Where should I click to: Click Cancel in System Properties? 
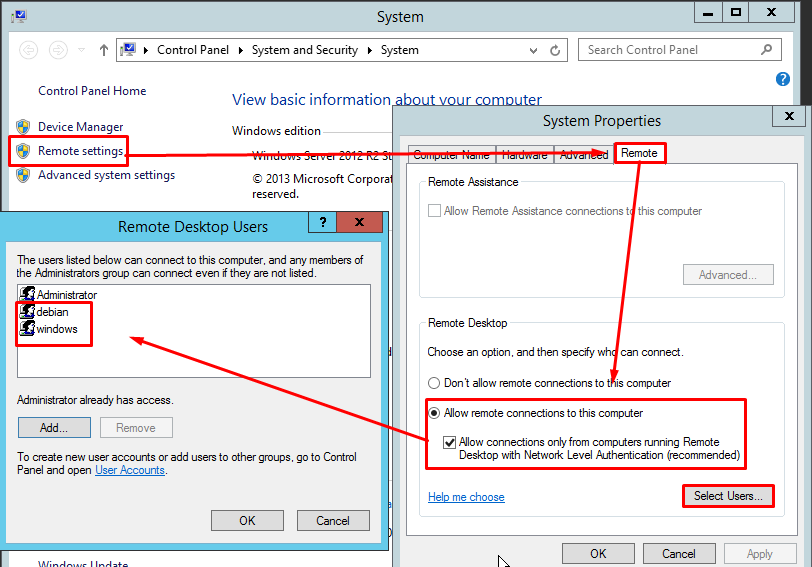678,554
